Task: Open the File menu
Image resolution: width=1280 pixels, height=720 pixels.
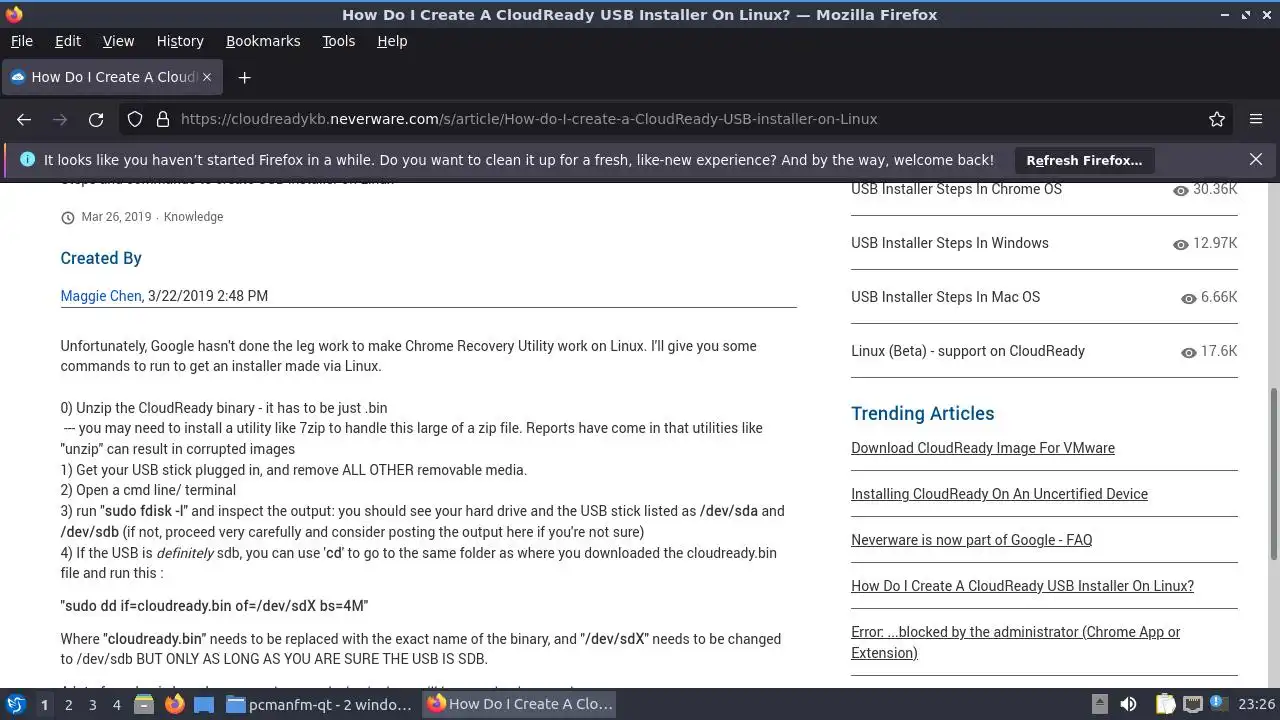Action: click(21, 41)
